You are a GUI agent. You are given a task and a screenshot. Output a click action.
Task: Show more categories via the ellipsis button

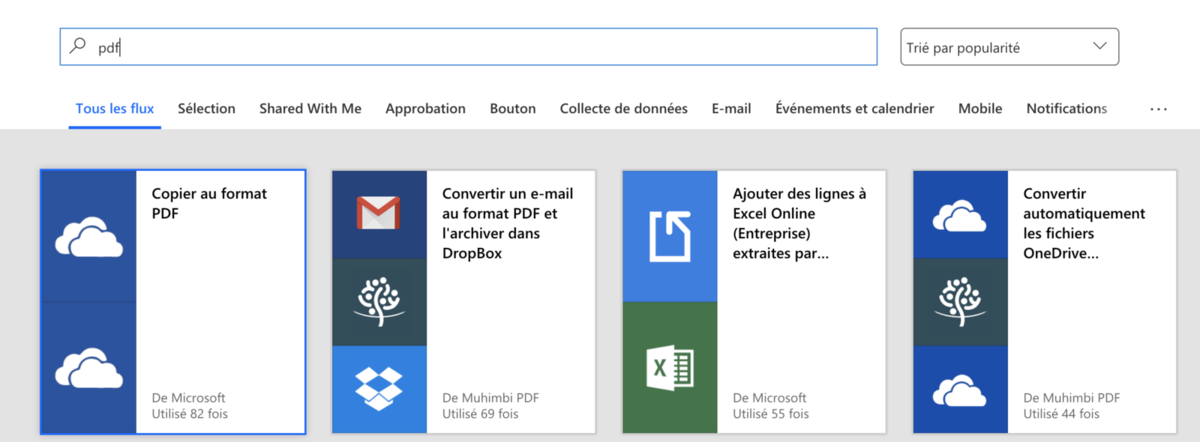[1158, 109]
